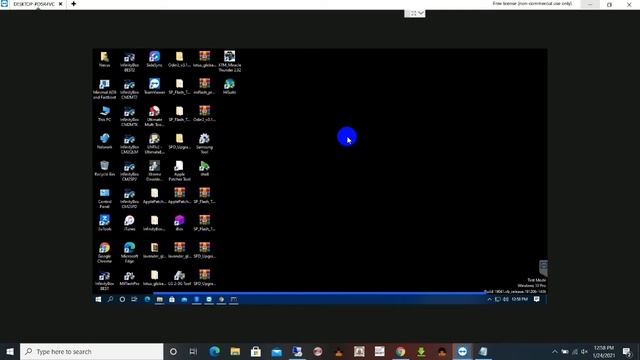This screenshot has width=640, height=360.
Task: Select the This PC desktop icon
Action: (104, 114)
